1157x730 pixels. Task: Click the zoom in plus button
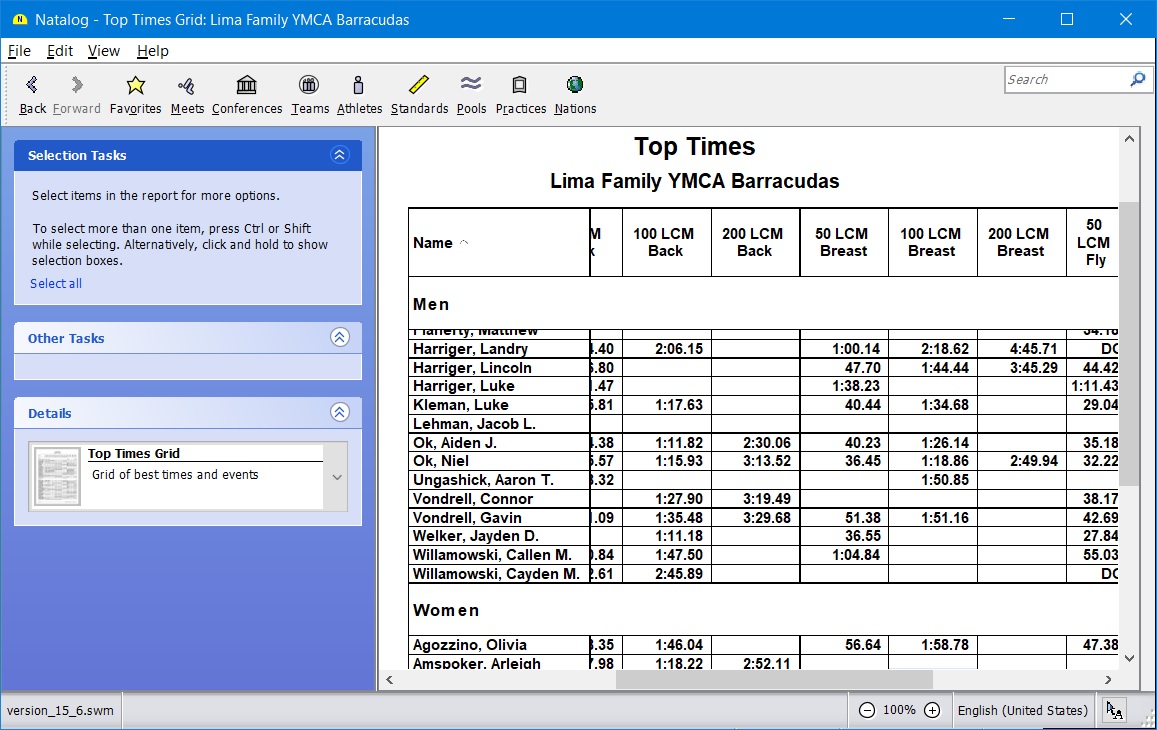(x=932, y=710)
